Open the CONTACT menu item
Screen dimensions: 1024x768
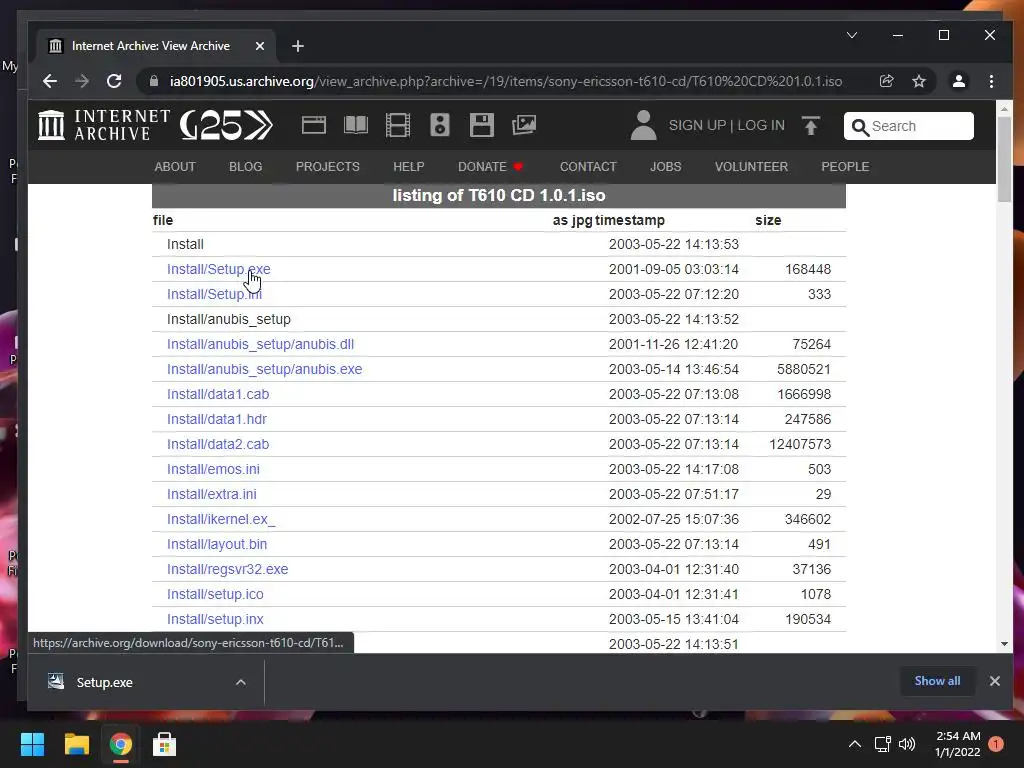(588, 167)
